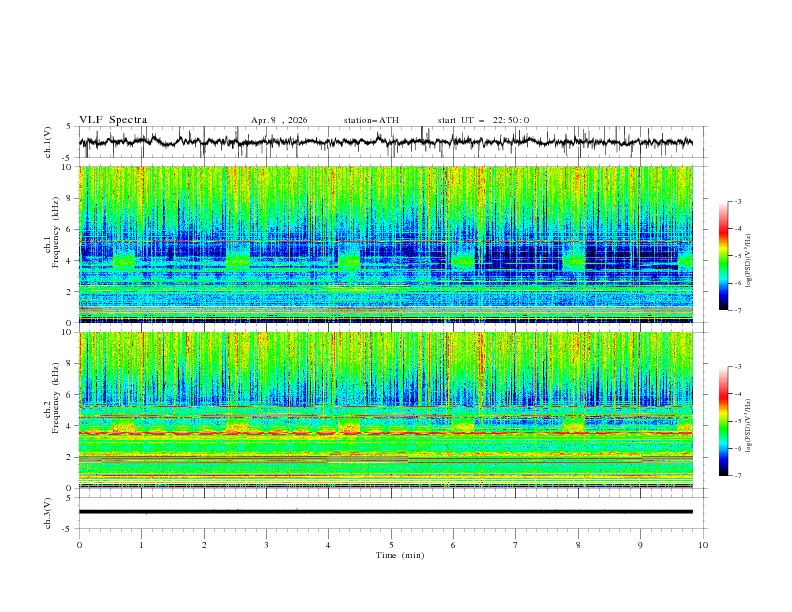
Task: Click the "-4" tick on ch.2 colorbar
Action: click(x=738, y=394)
